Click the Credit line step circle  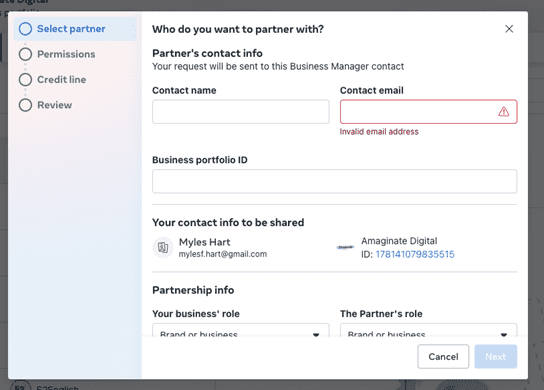pos(25,79)
